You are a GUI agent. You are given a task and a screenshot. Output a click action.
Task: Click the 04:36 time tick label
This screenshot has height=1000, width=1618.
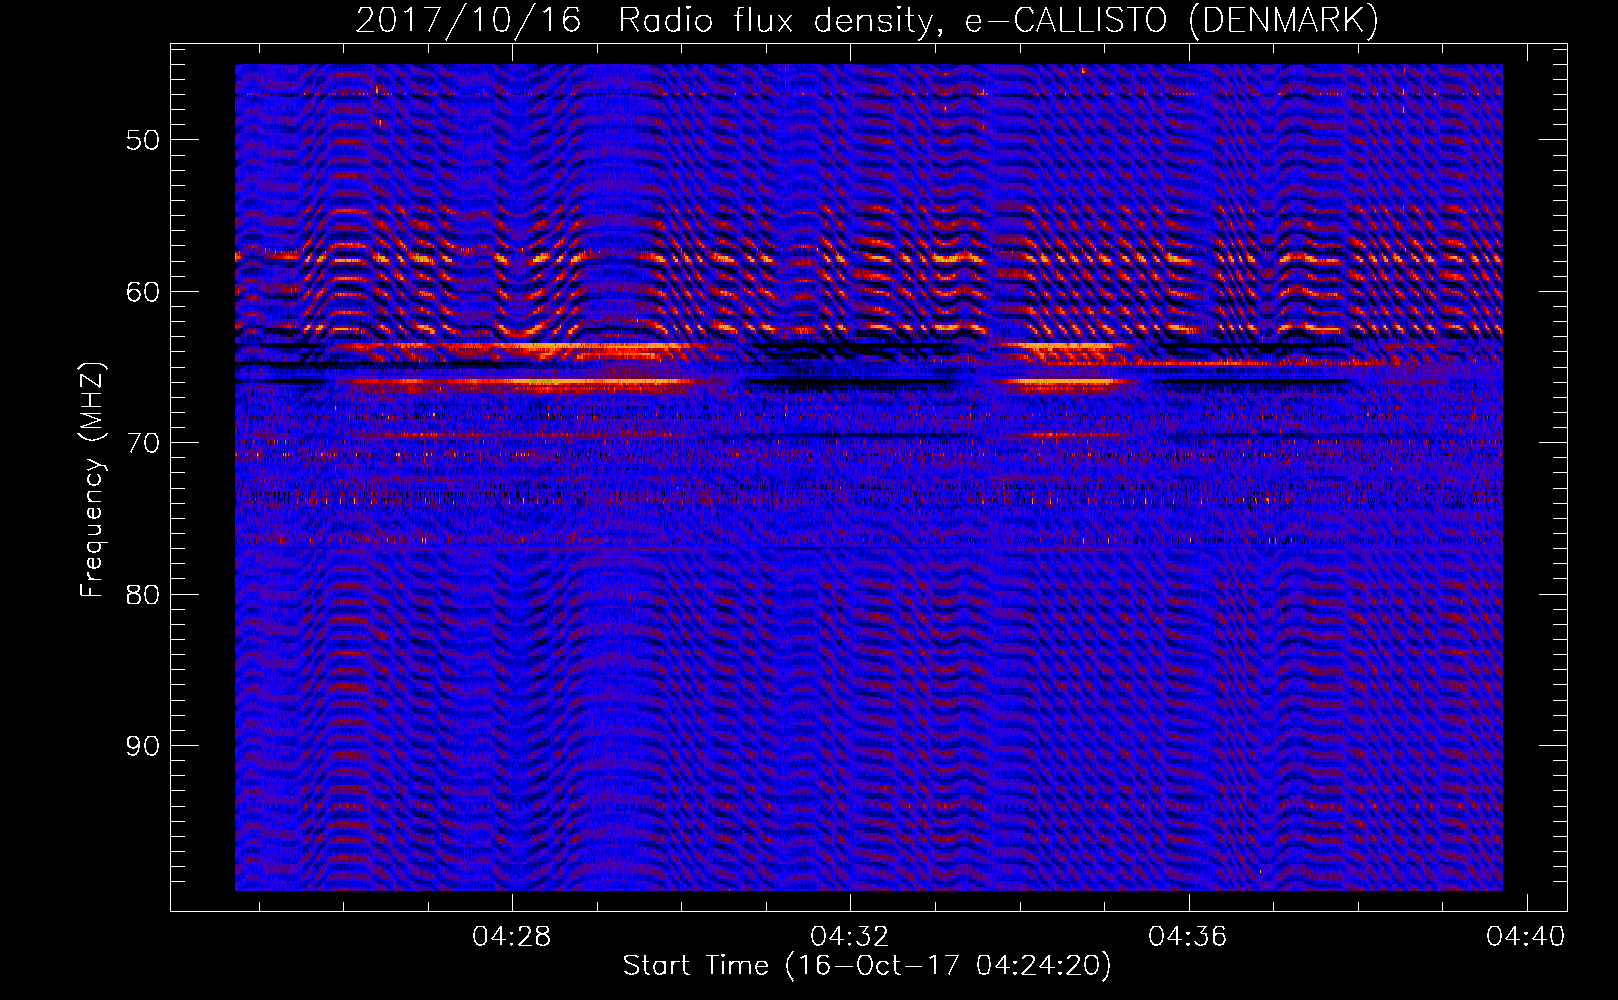1188,936
